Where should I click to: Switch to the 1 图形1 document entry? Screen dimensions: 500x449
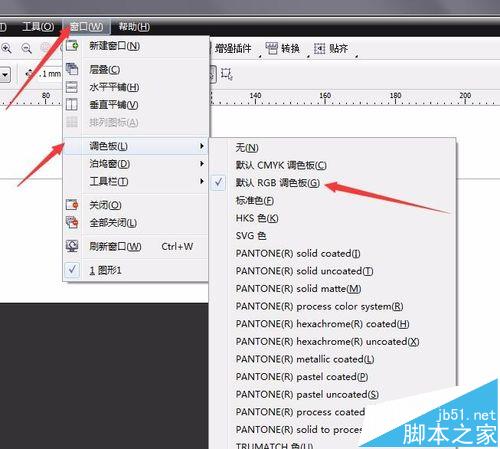click(x=105, y=270)
